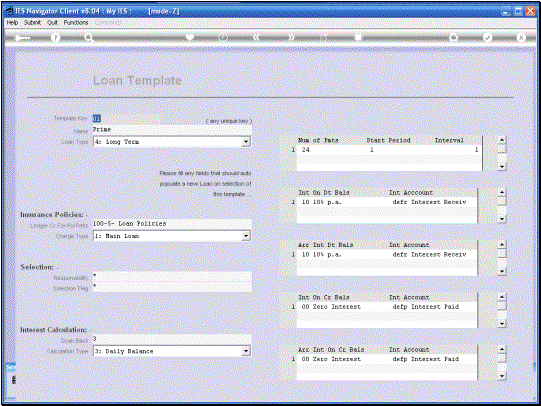Click the round X cancel toolbar icon

click(x=521, y=38)
